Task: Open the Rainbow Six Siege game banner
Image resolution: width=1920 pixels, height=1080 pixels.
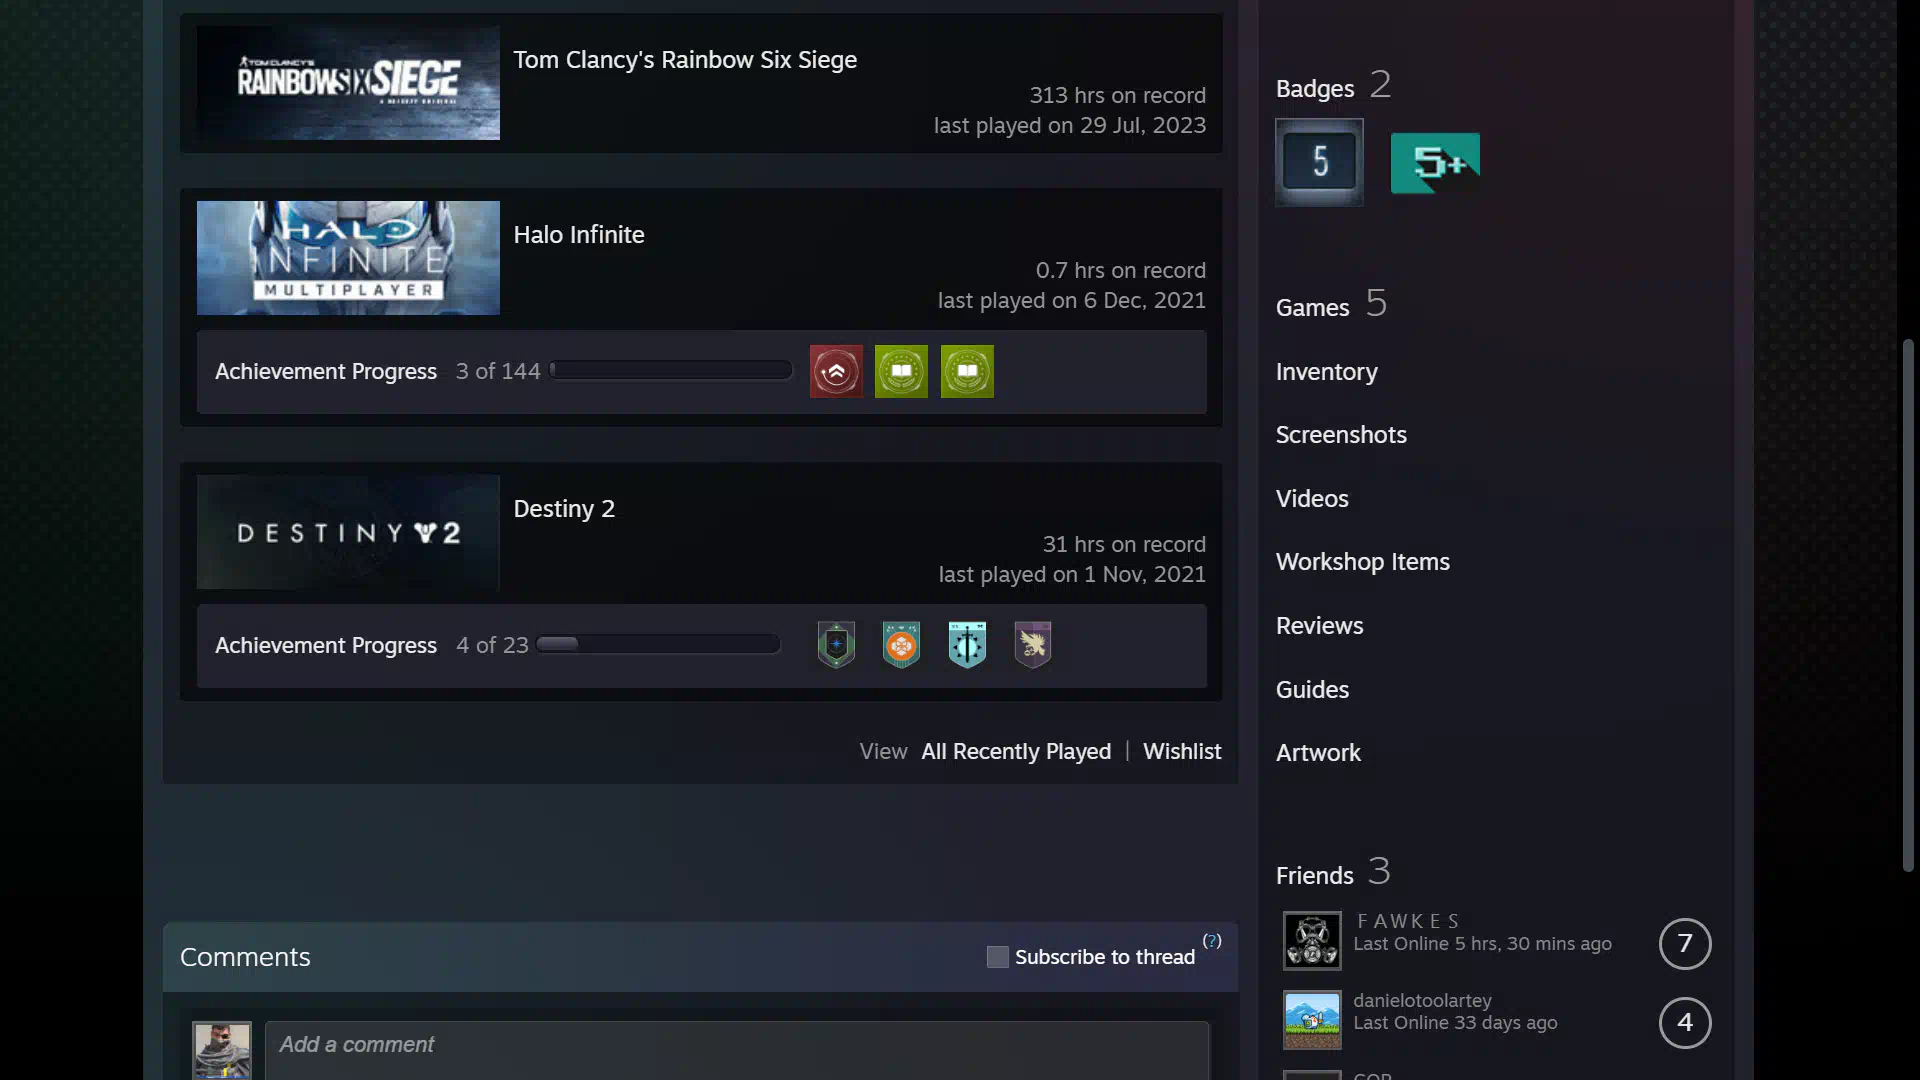Action: pos(348,83)
